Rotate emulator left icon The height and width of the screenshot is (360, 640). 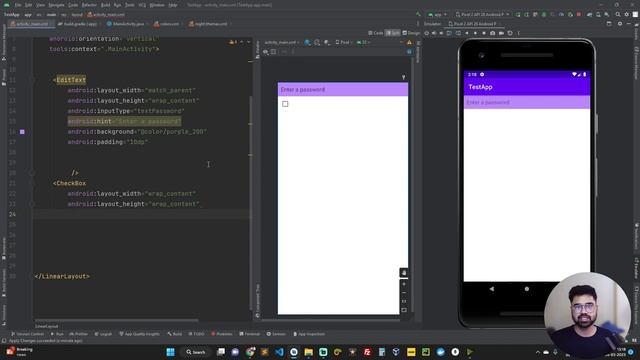pos(449,33)
